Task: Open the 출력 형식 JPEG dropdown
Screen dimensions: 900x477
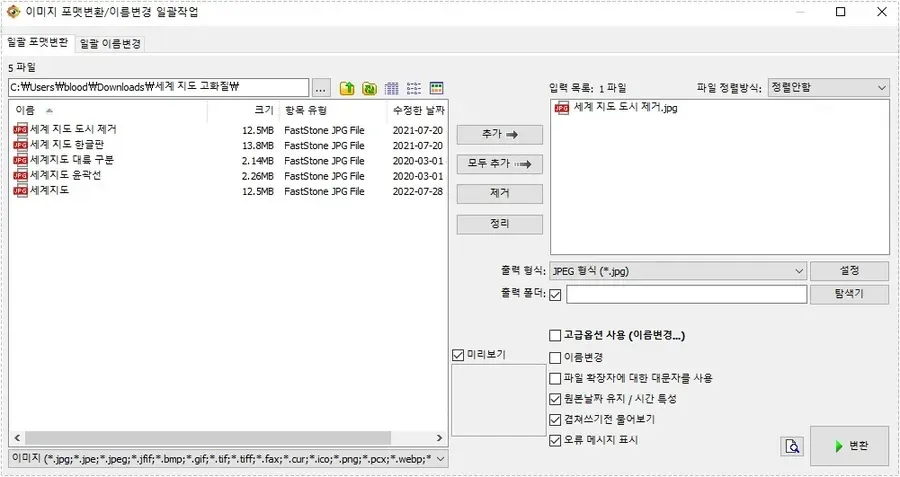Action: tap(678, 271)
